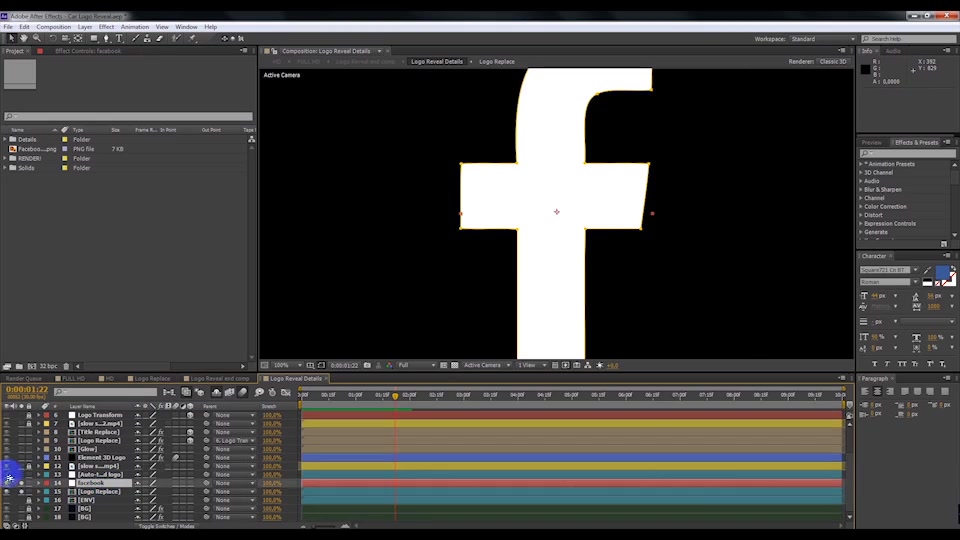
Task: Select the Pan Behind anchor point tool
Action: (x=78, y=39)
